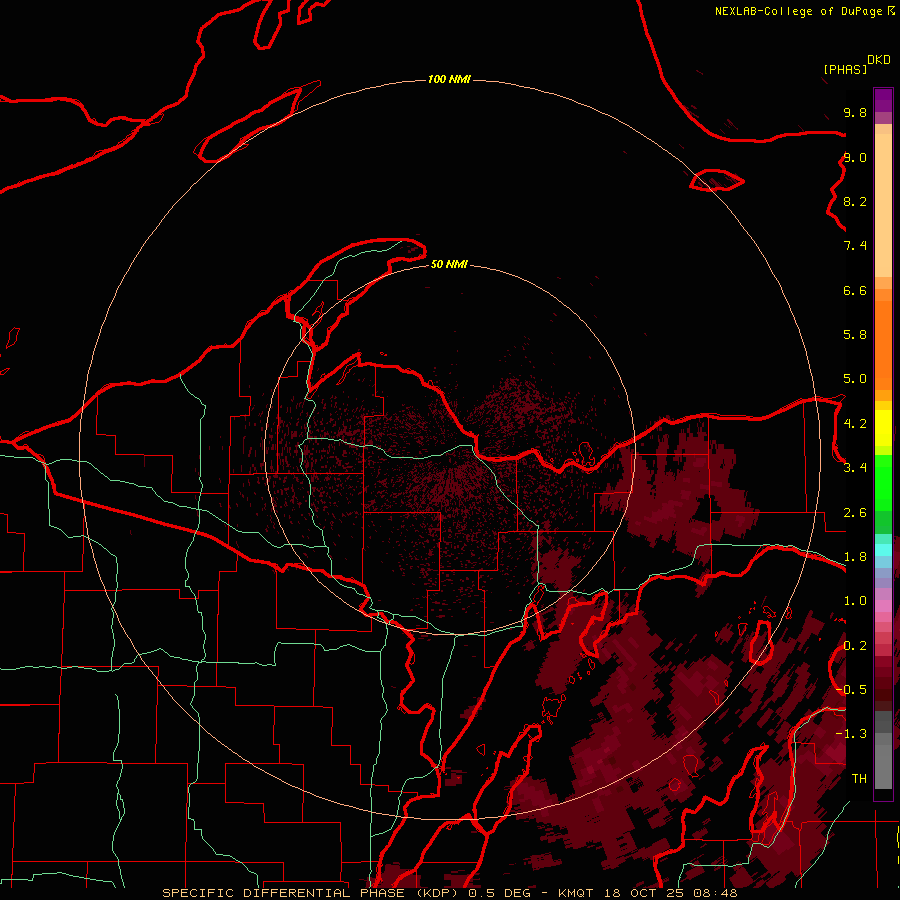Image resolution: width=900 pixels, height=900 pixels.
Task: Click the '9.8' color scale value
Action: point(855,113)
